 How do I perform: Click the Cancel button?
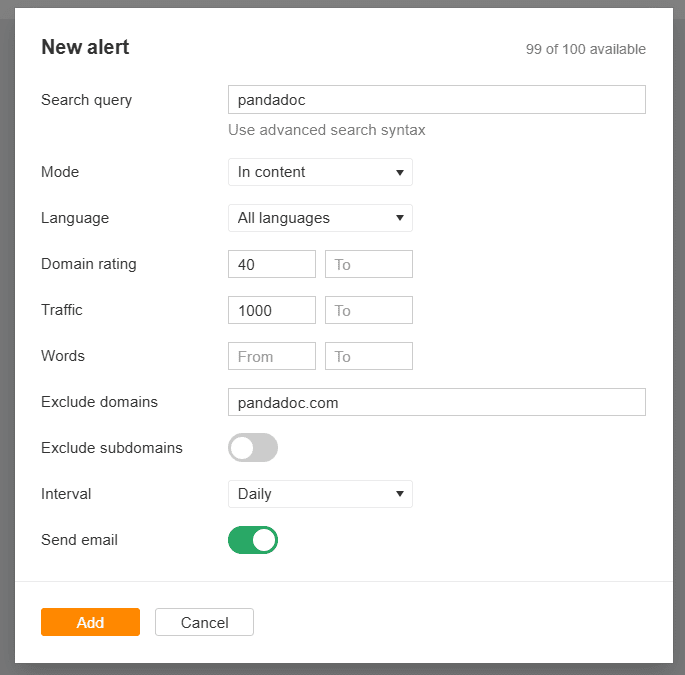204,622
